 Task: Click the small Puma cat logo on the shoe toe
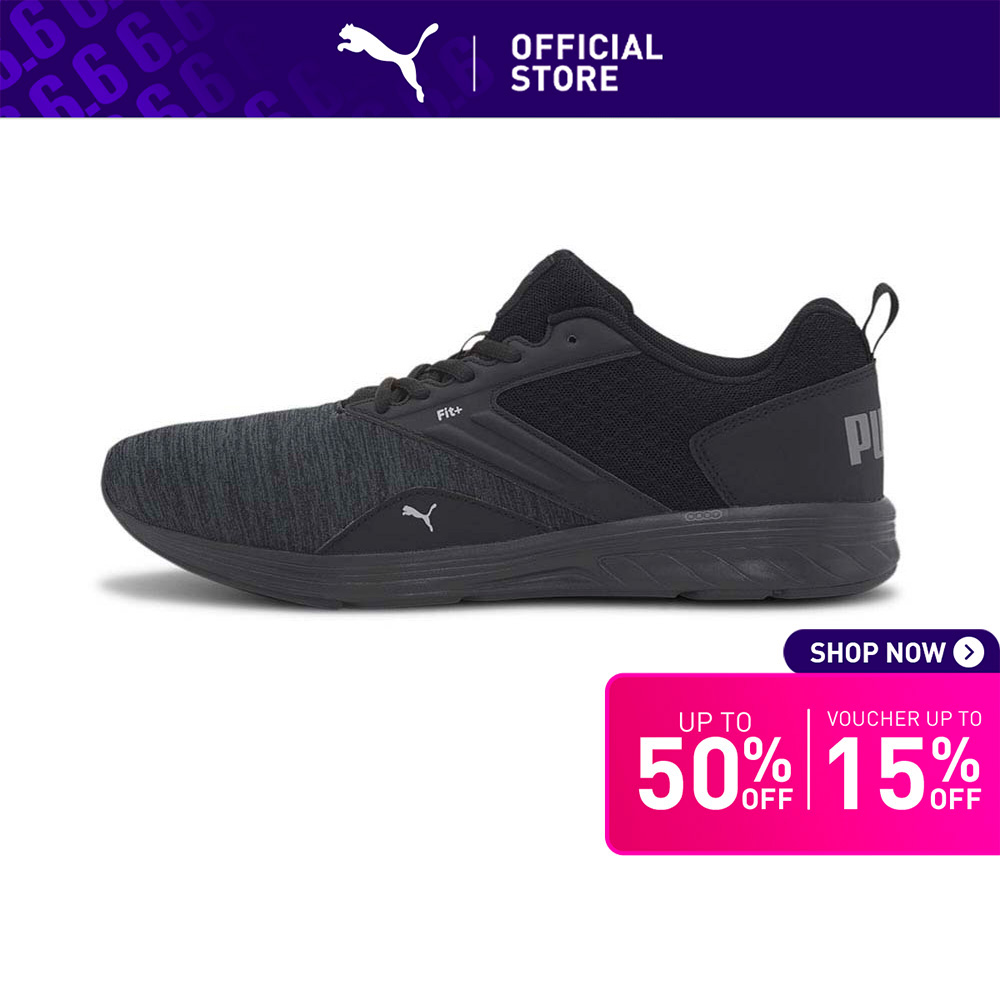click(x=419, y=515)
